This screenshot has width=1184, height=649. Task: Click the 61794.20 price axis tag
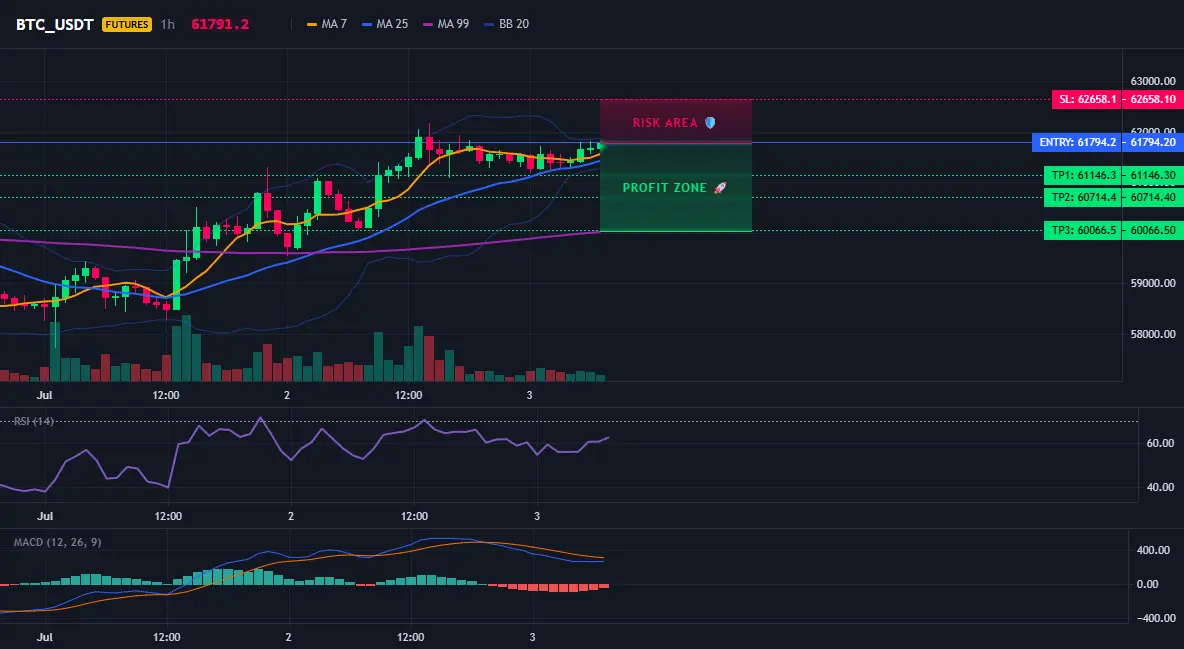click(1153, 142)
